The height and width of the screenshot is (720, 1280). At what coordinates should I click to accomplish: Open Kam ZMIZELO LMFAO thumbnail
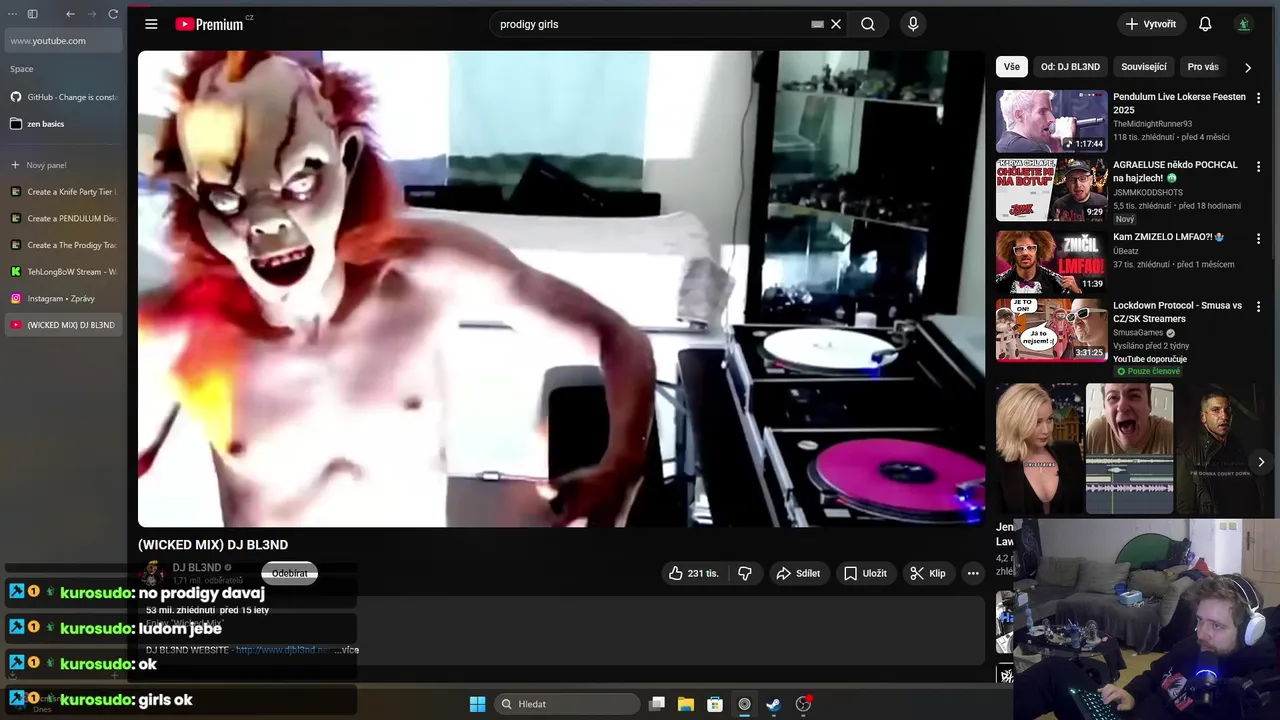point(1051,261)
